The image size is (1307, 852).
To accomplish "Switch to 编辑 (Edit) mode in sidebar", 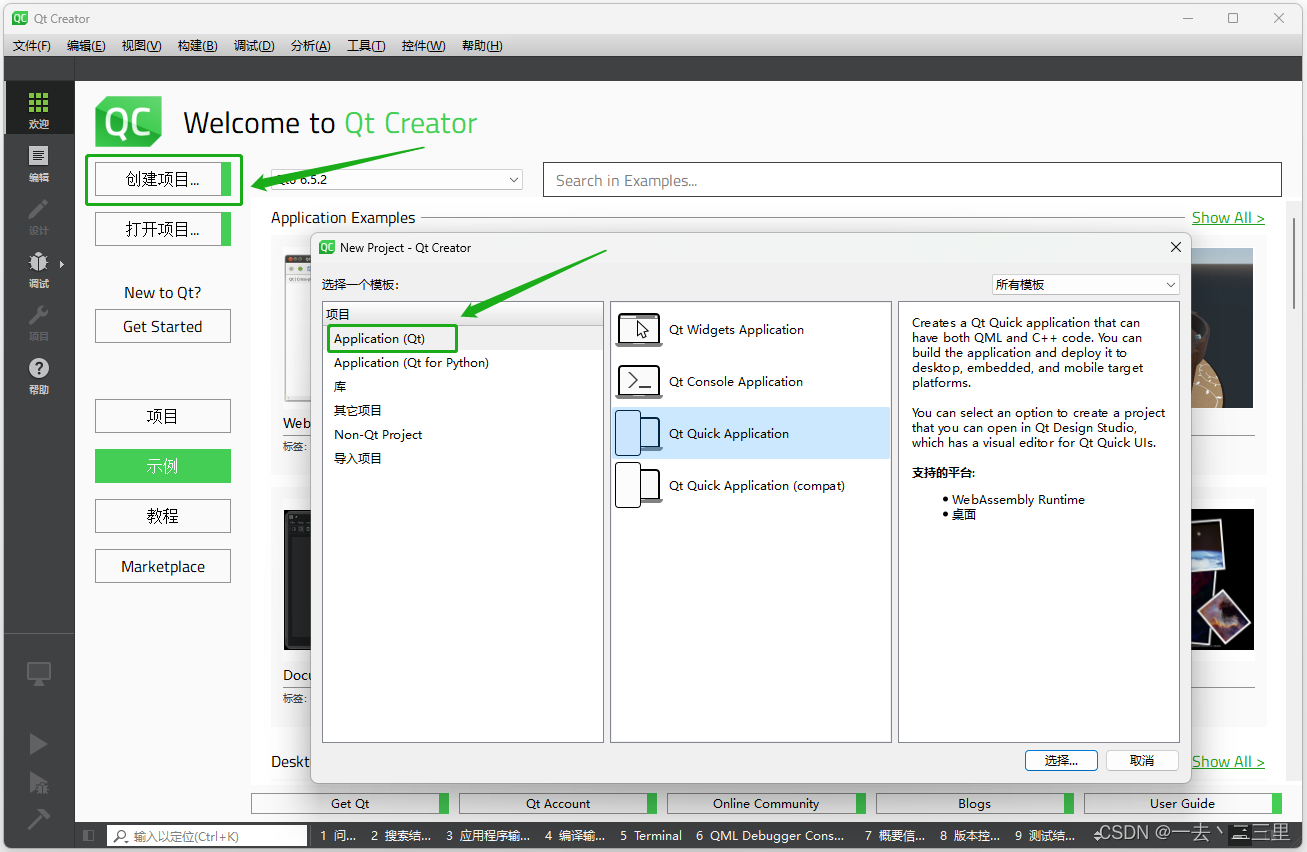I will [38, 163].
